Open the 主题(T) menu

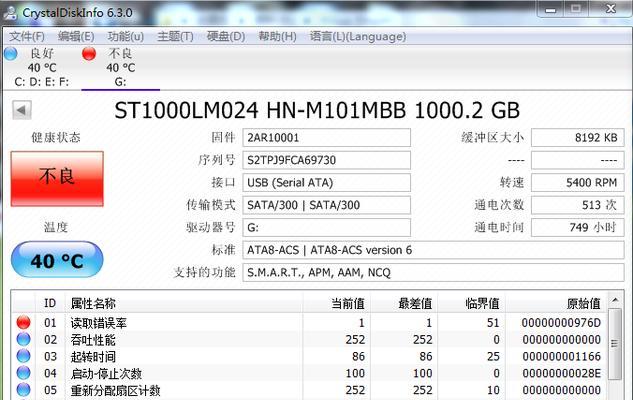175,37
